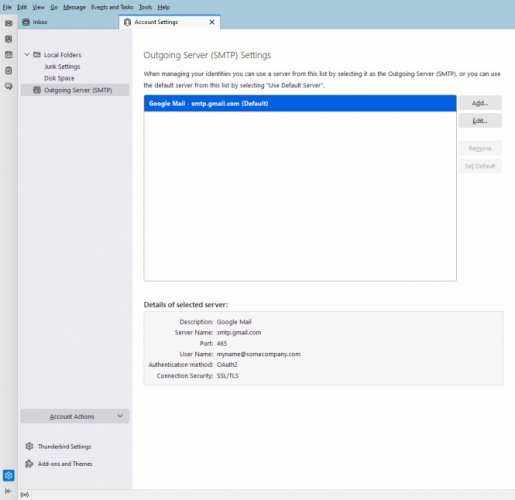Open Thunderbird Settings link

(64, 446)
